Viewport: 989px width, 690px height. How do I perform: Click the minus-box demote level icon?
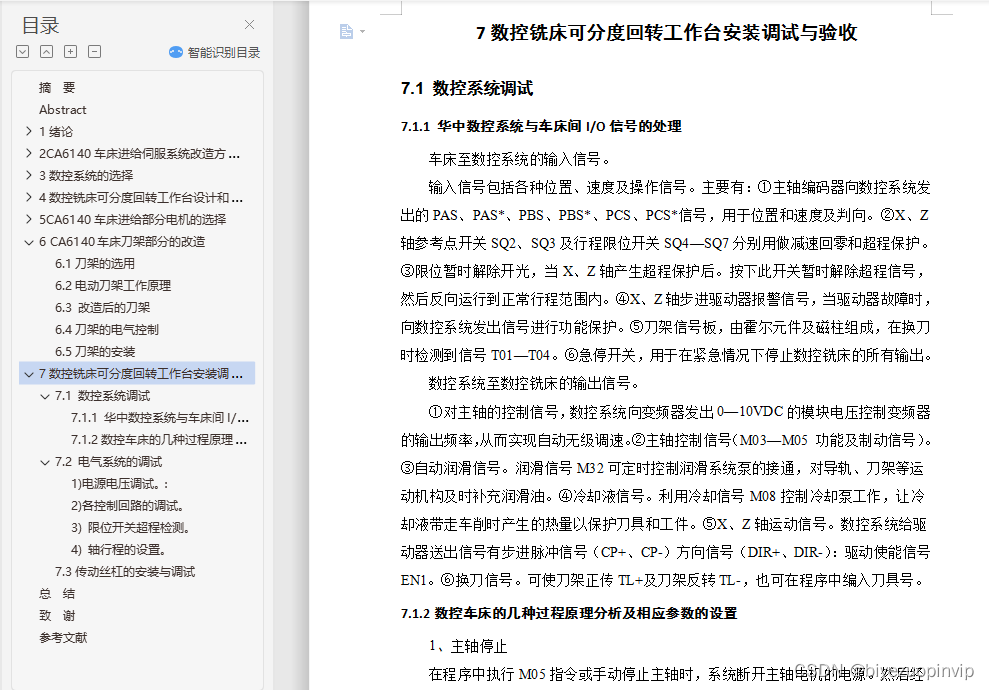point(95,52)
